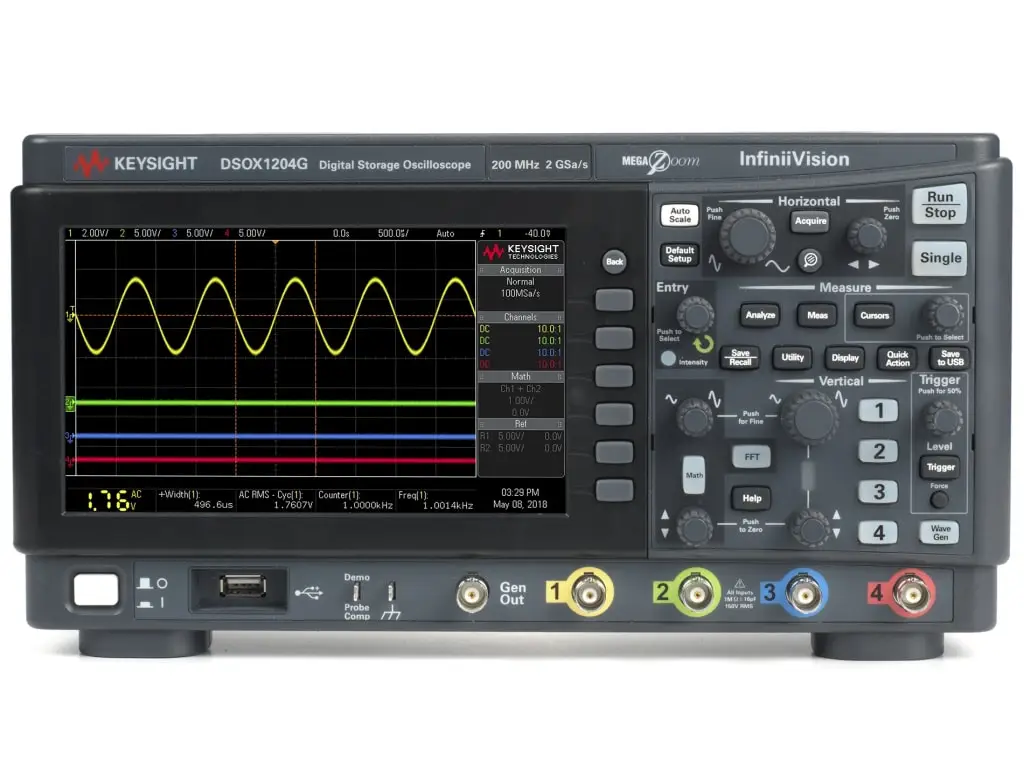
Task: Push the large Horizontal scale knob
Action: (748, 235)
